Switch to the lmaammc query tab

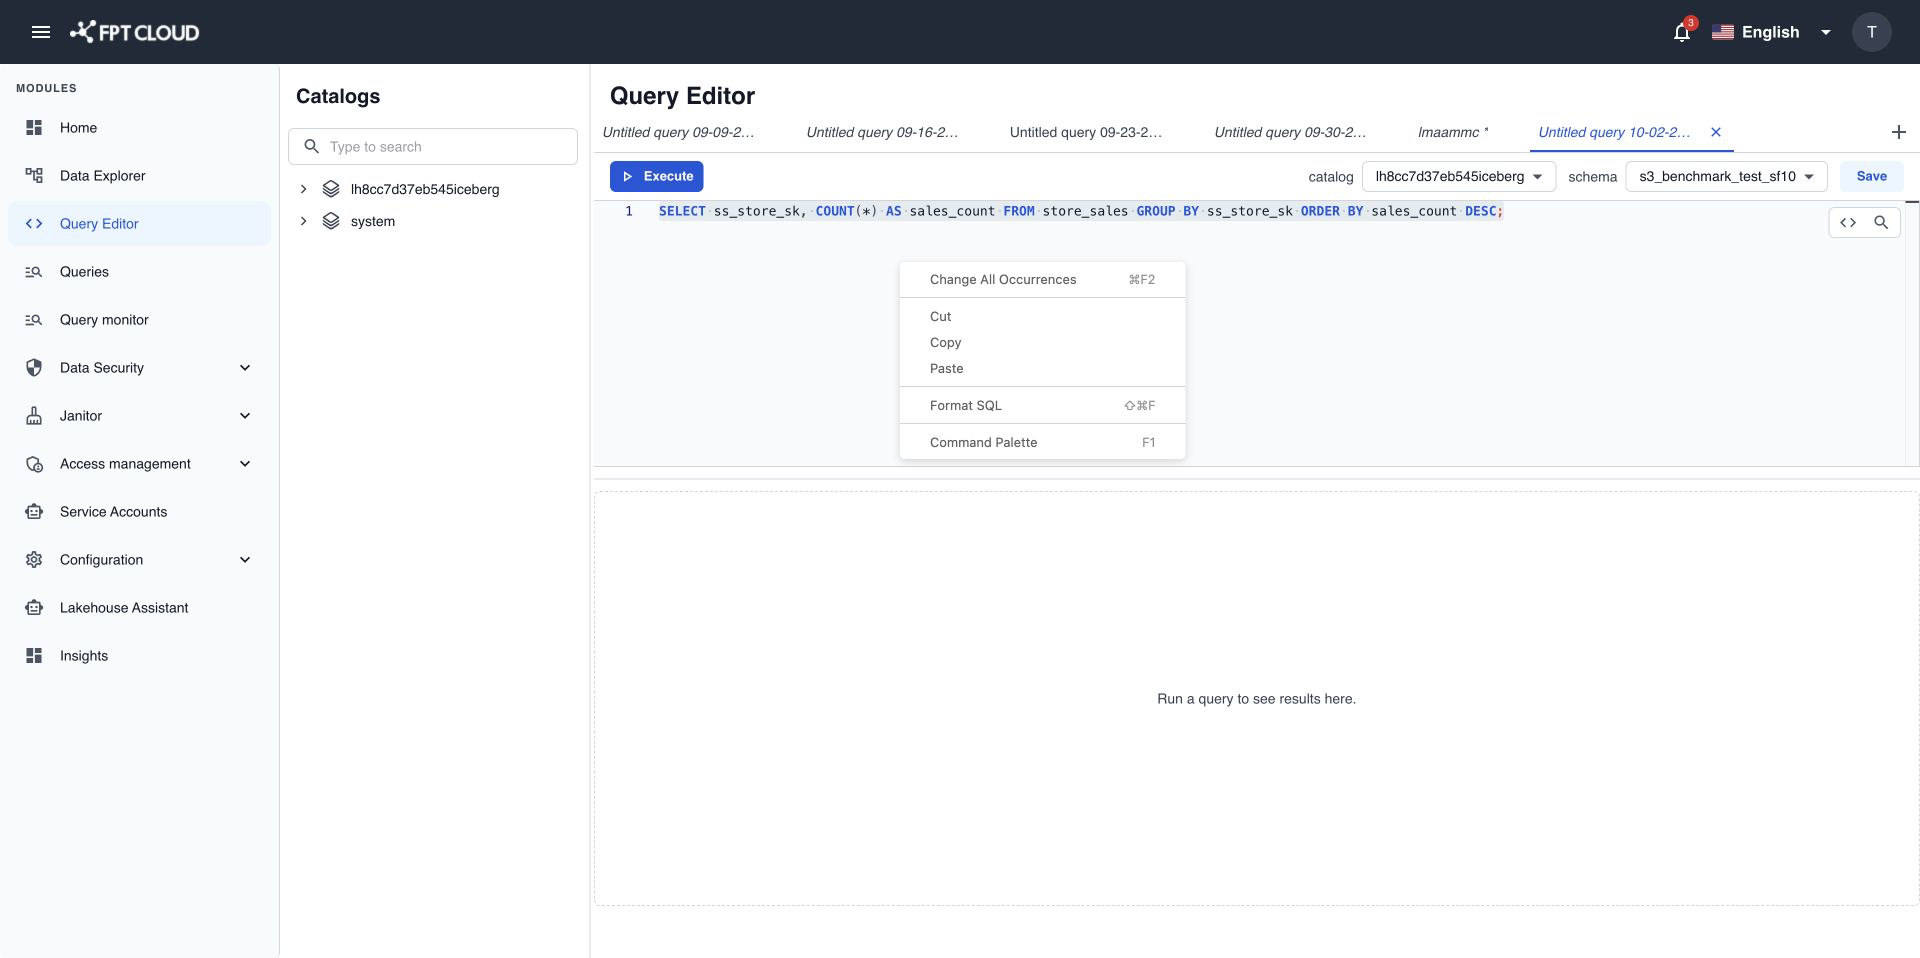pyautogui.click(x=1453, y=132)
